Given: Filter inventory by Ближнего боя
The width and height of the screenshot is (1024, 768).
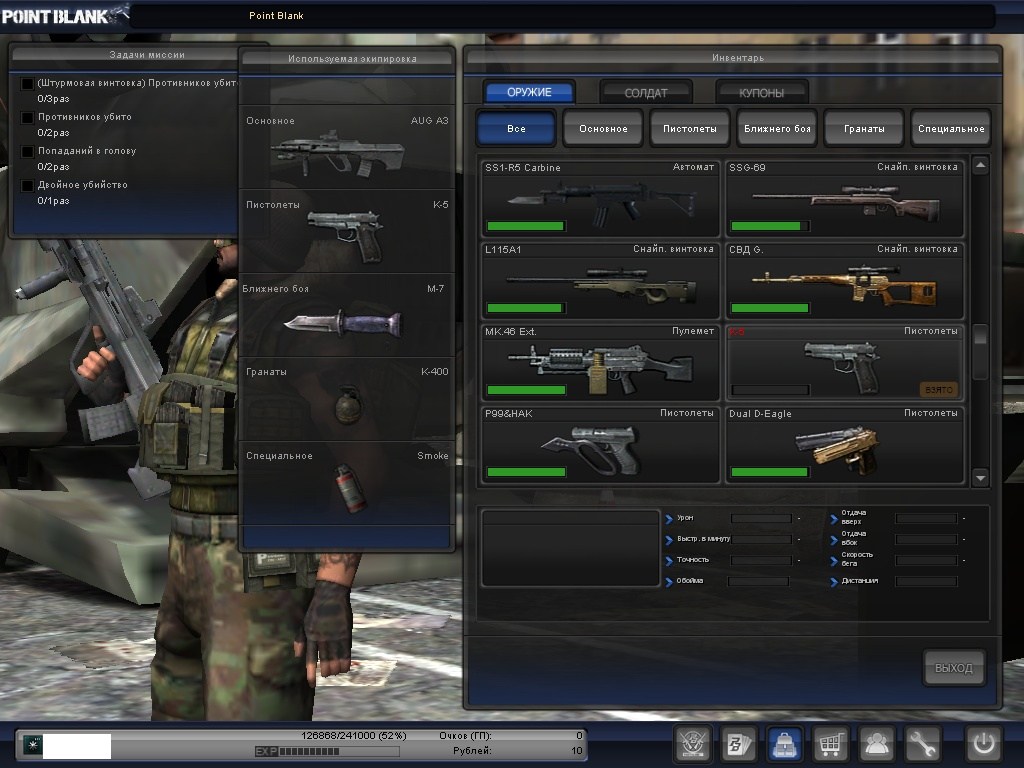Looking at the screenshot, I should [x=777, y=128].
